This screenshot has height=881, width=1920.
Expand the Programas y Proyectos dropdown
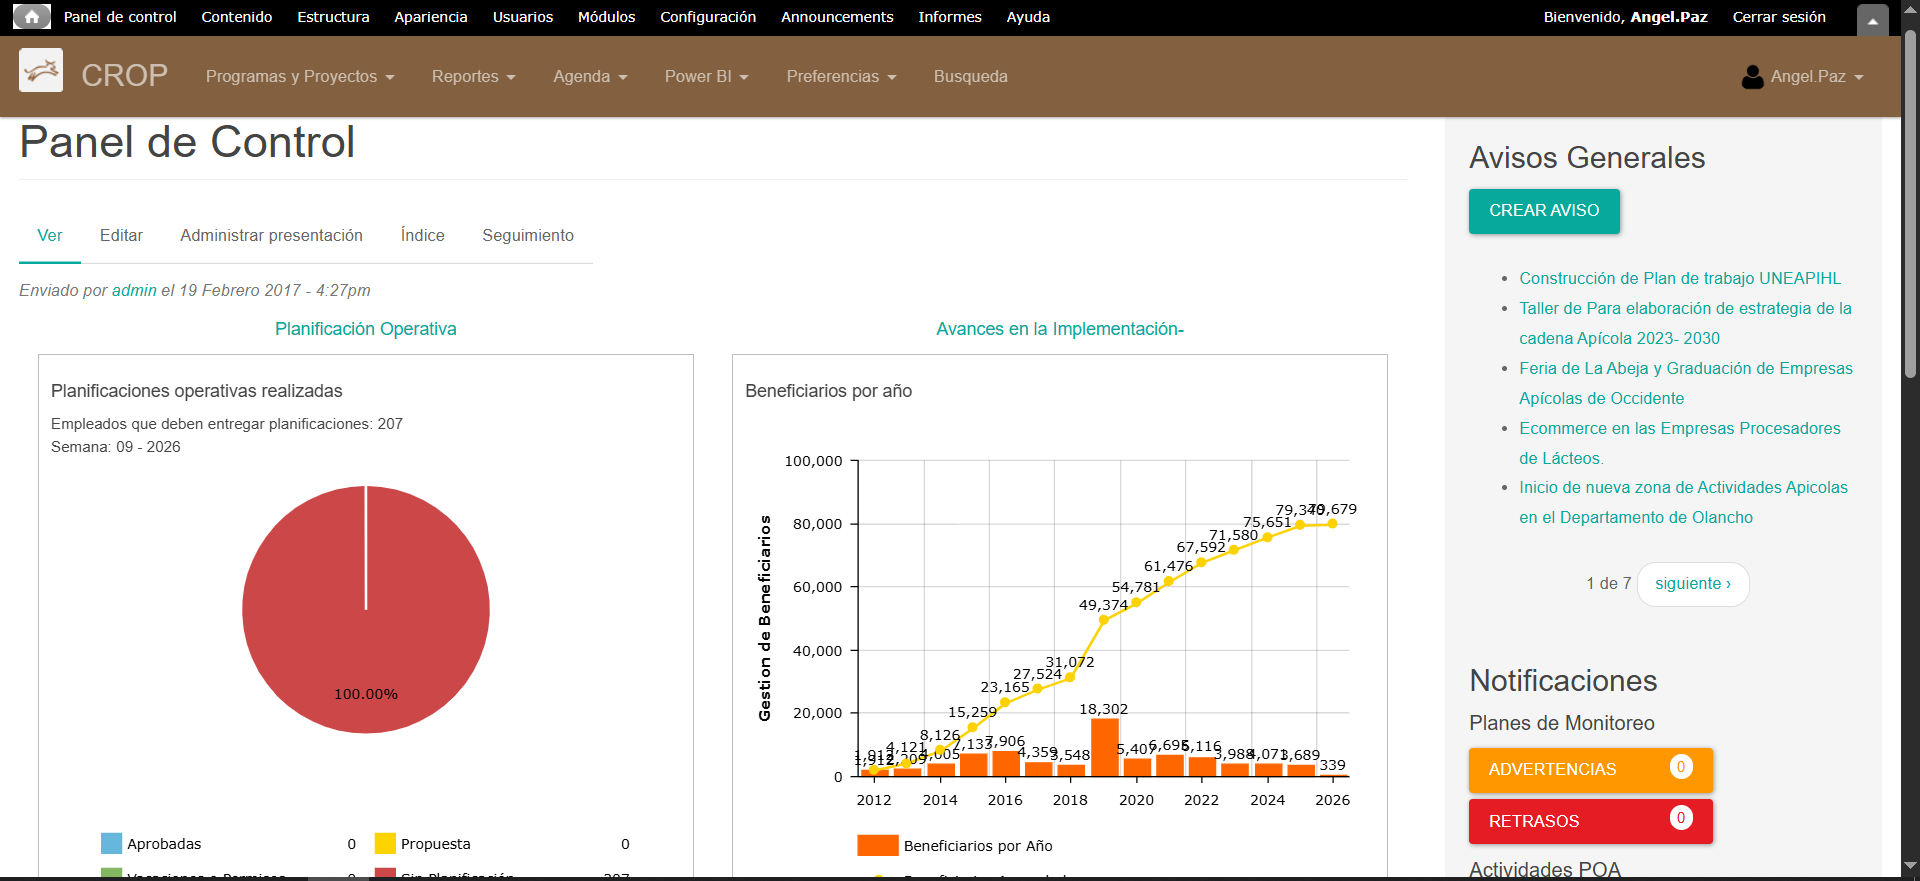pyautogui.click(x=300, y=77)
